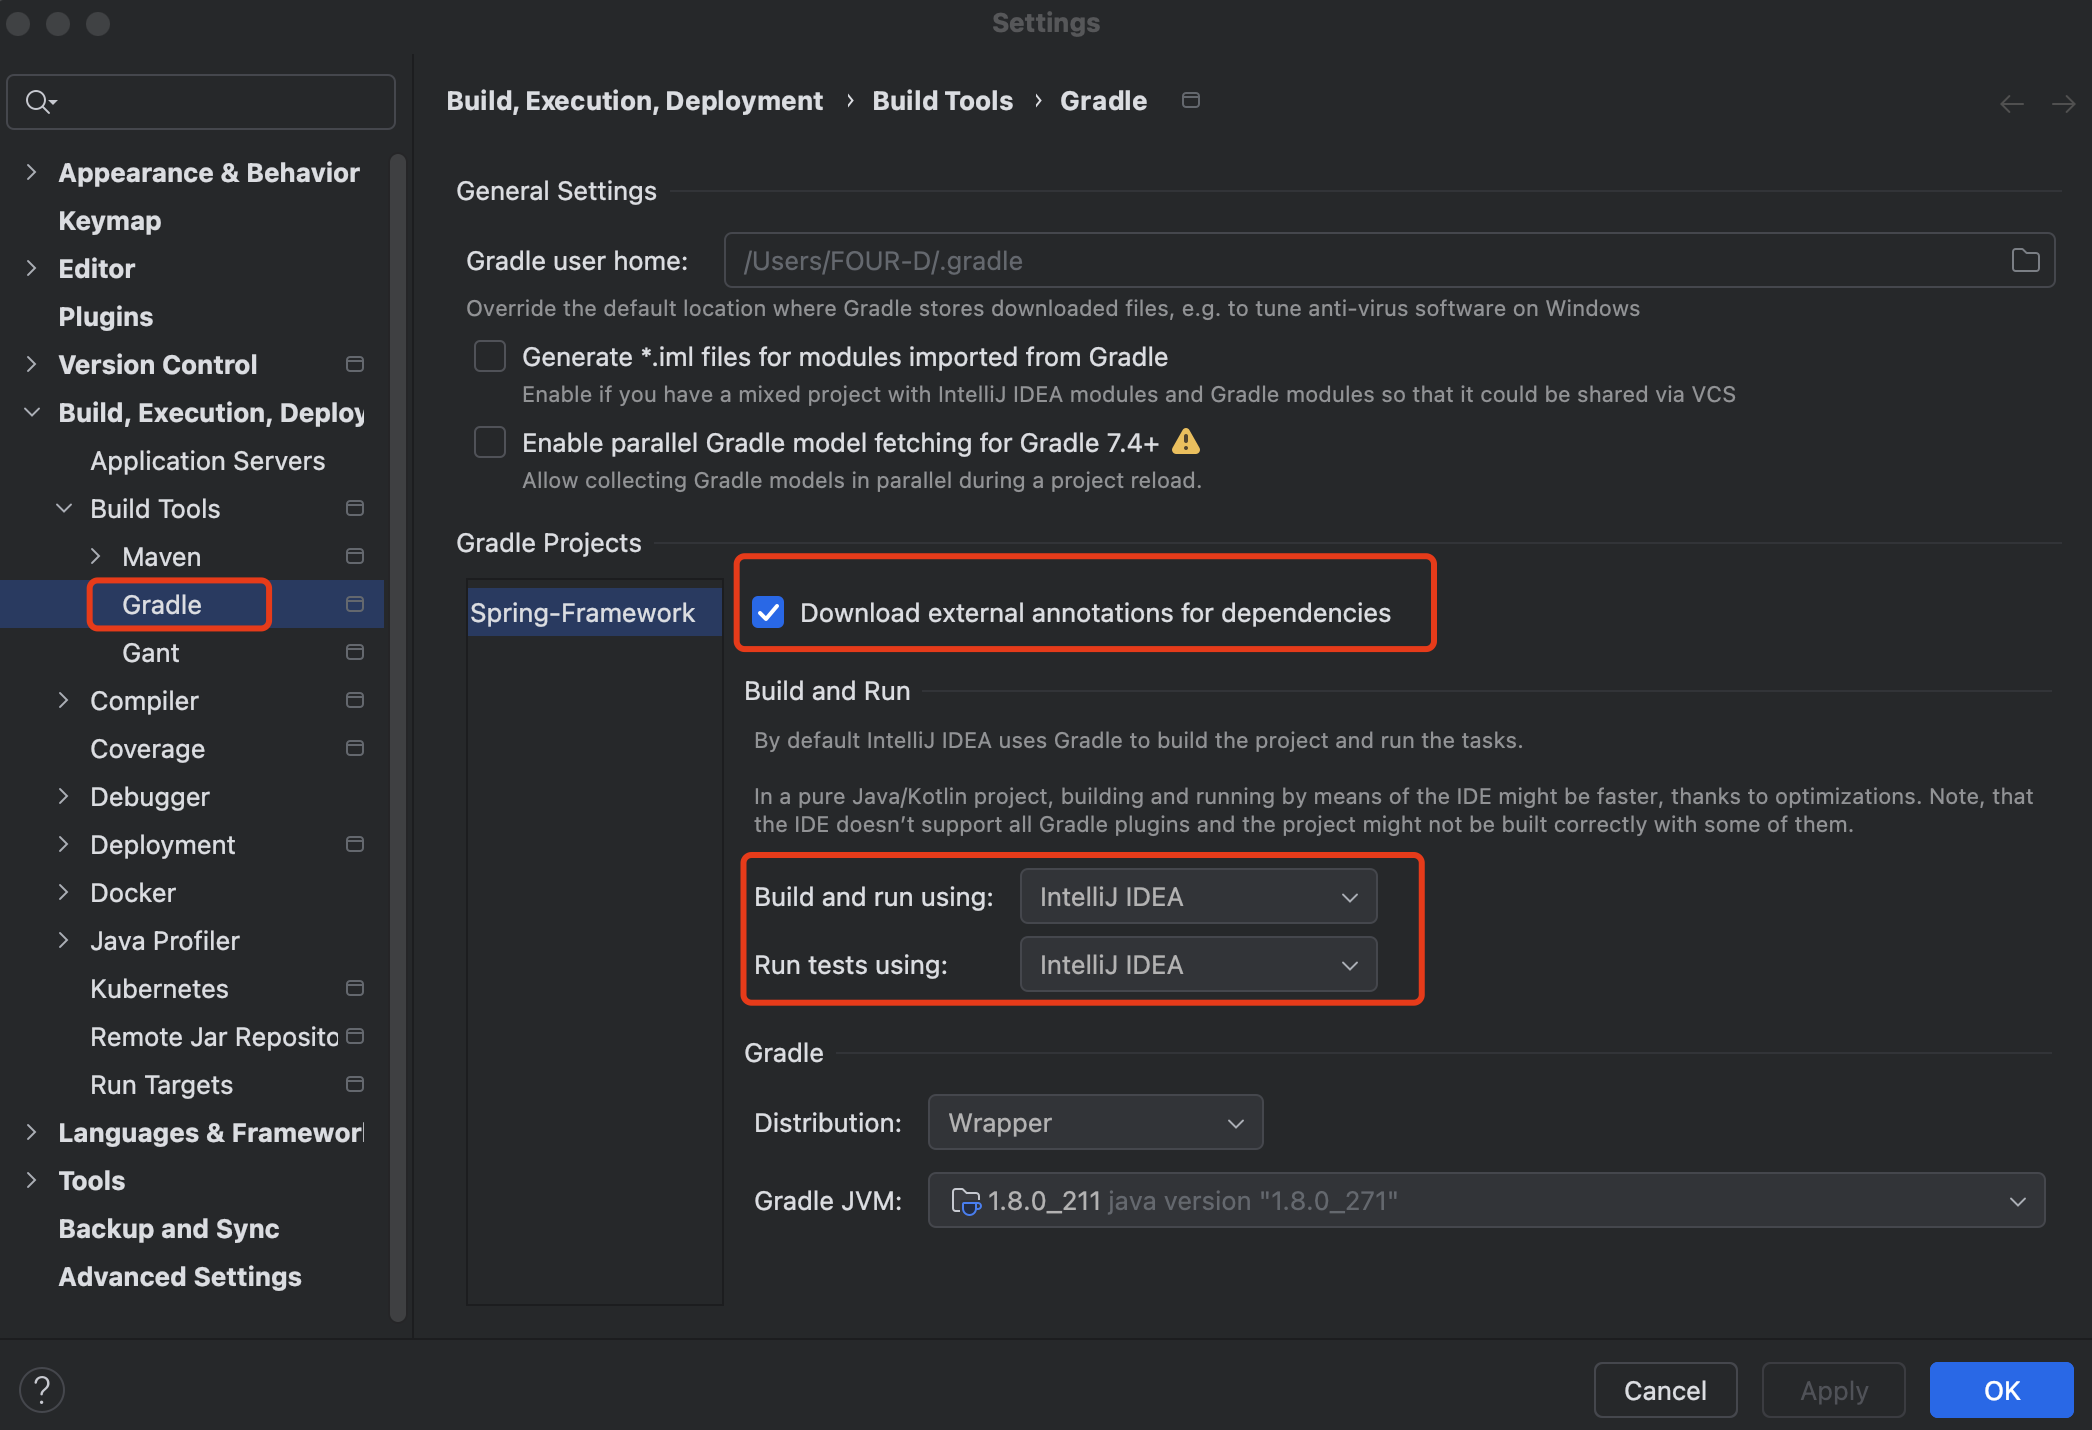Select Gant in the Build Tools tree
The height and width of the screenshot is (1430, 2092).
tap(151, 653)
